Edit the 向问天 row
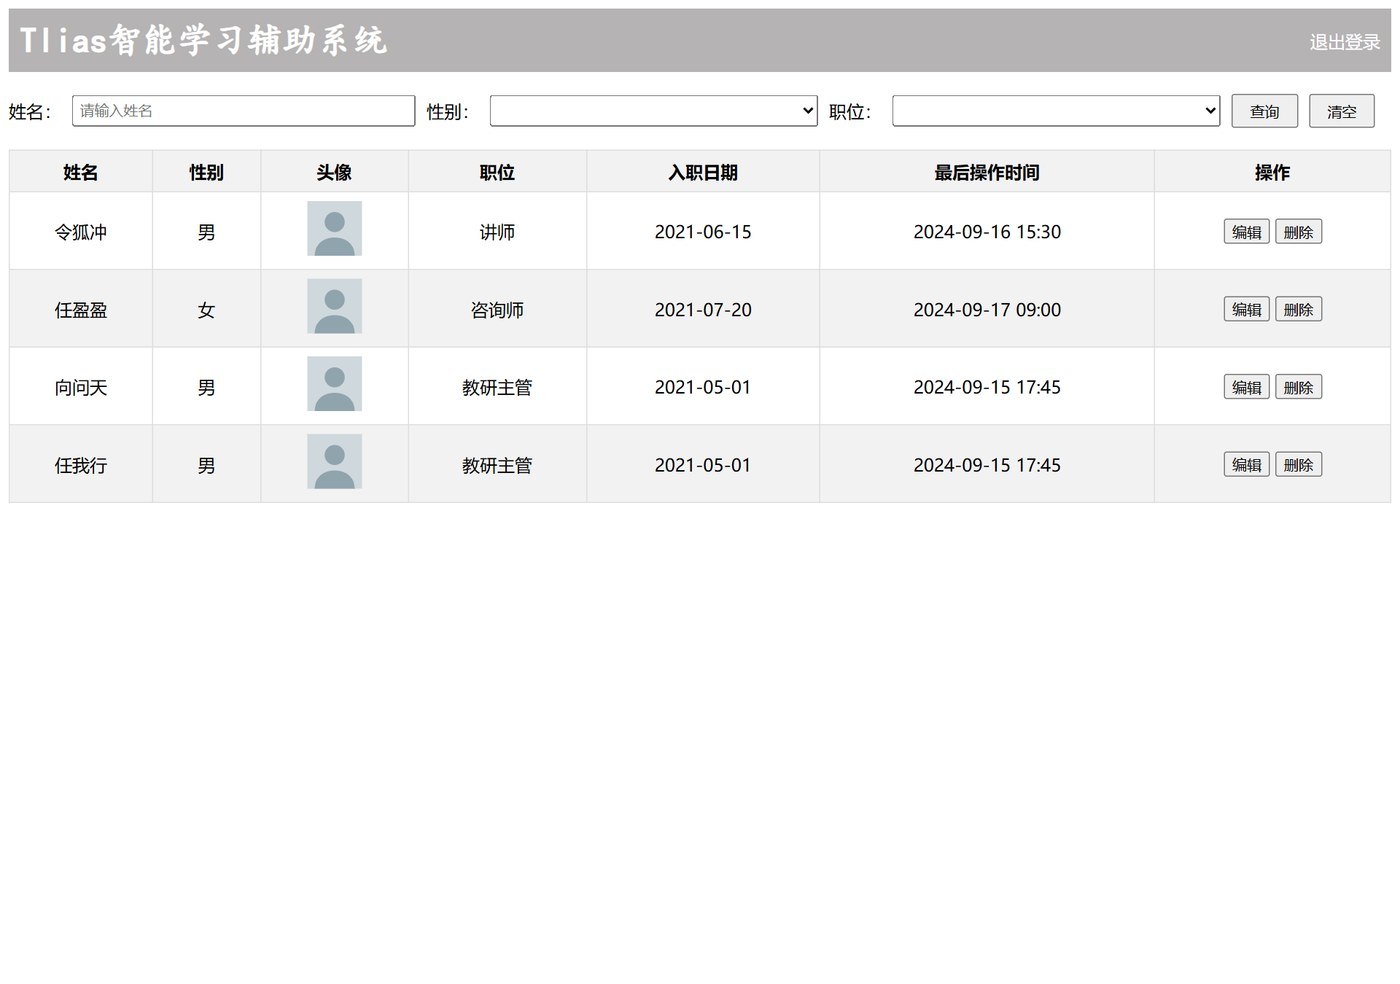 coord(1246,387)
